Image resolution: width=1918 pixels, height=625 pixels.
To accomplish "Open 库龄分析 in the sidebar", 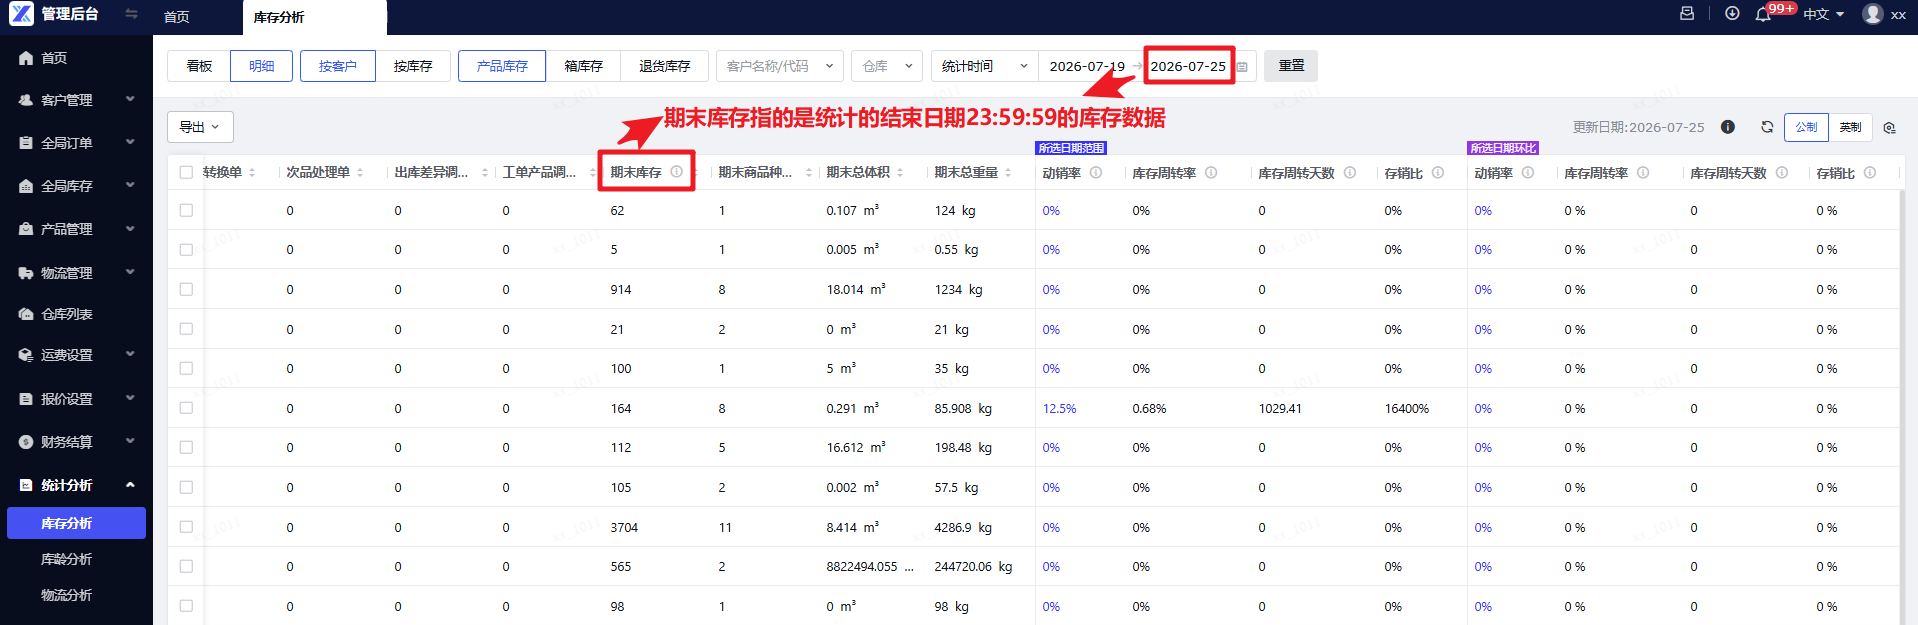I will [66, 559].
